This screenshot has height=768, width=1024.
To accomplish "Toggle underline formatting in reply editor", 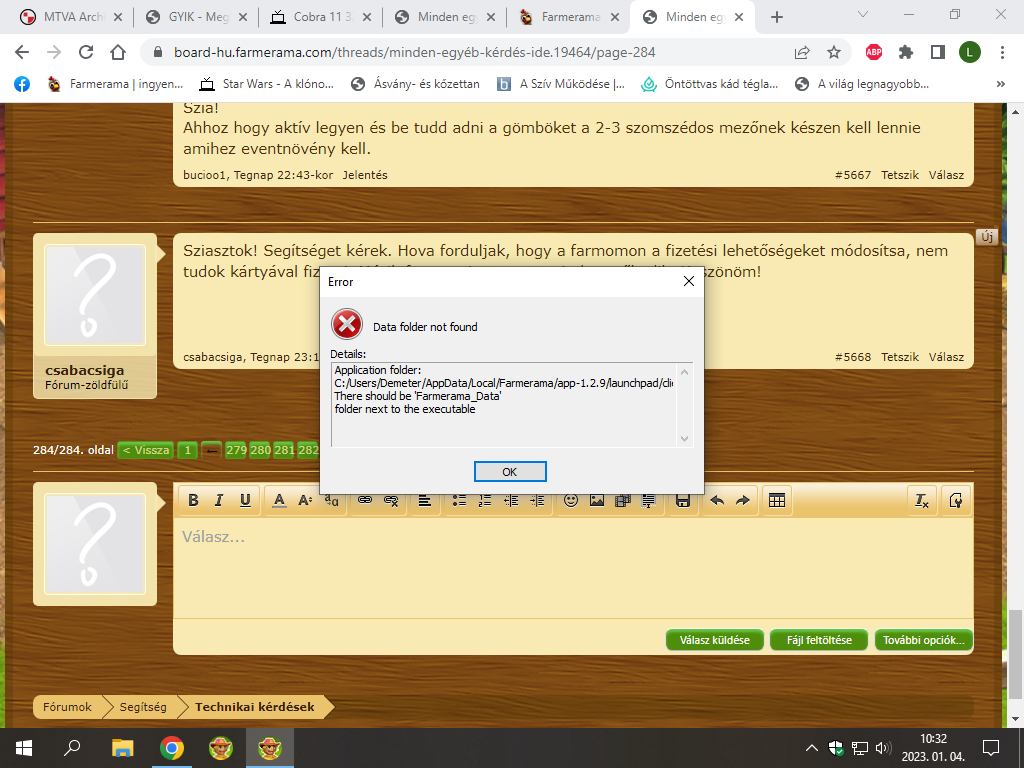I will click(x=244, y=500).
